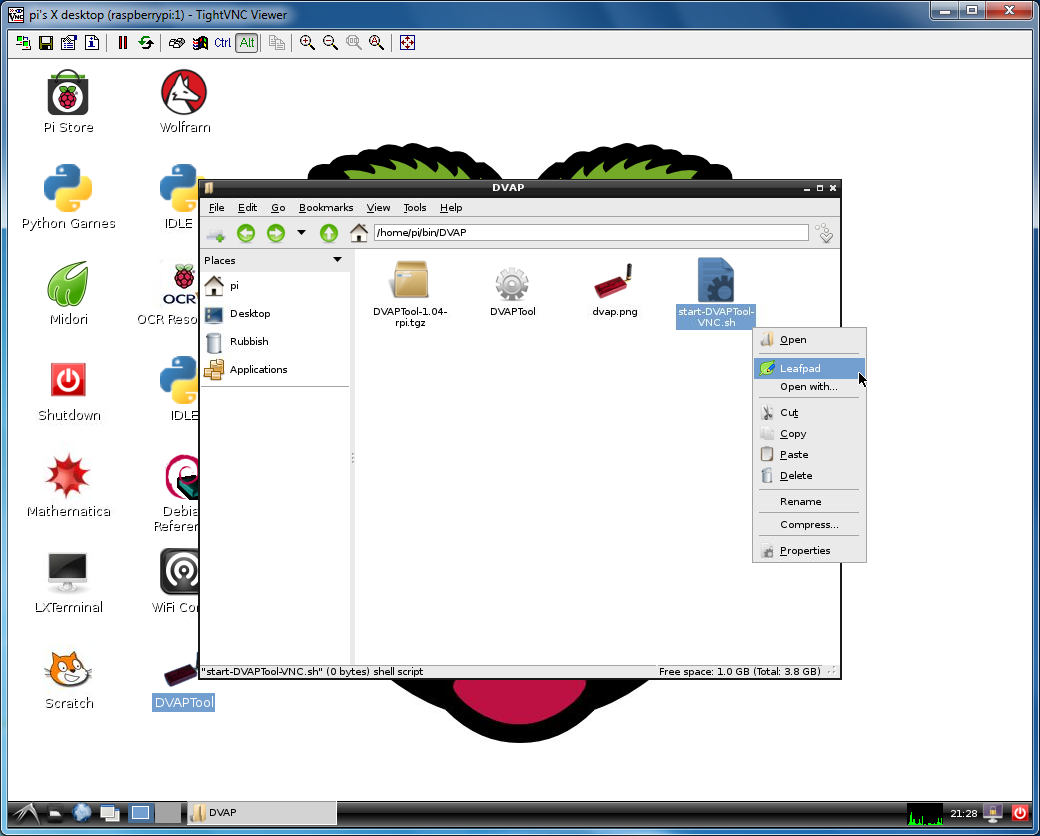Image resolution: width=1040 pixels, height=836 pixels.
Task: Zoom out with the minus magnifier icon
Action: click(330, 43)
